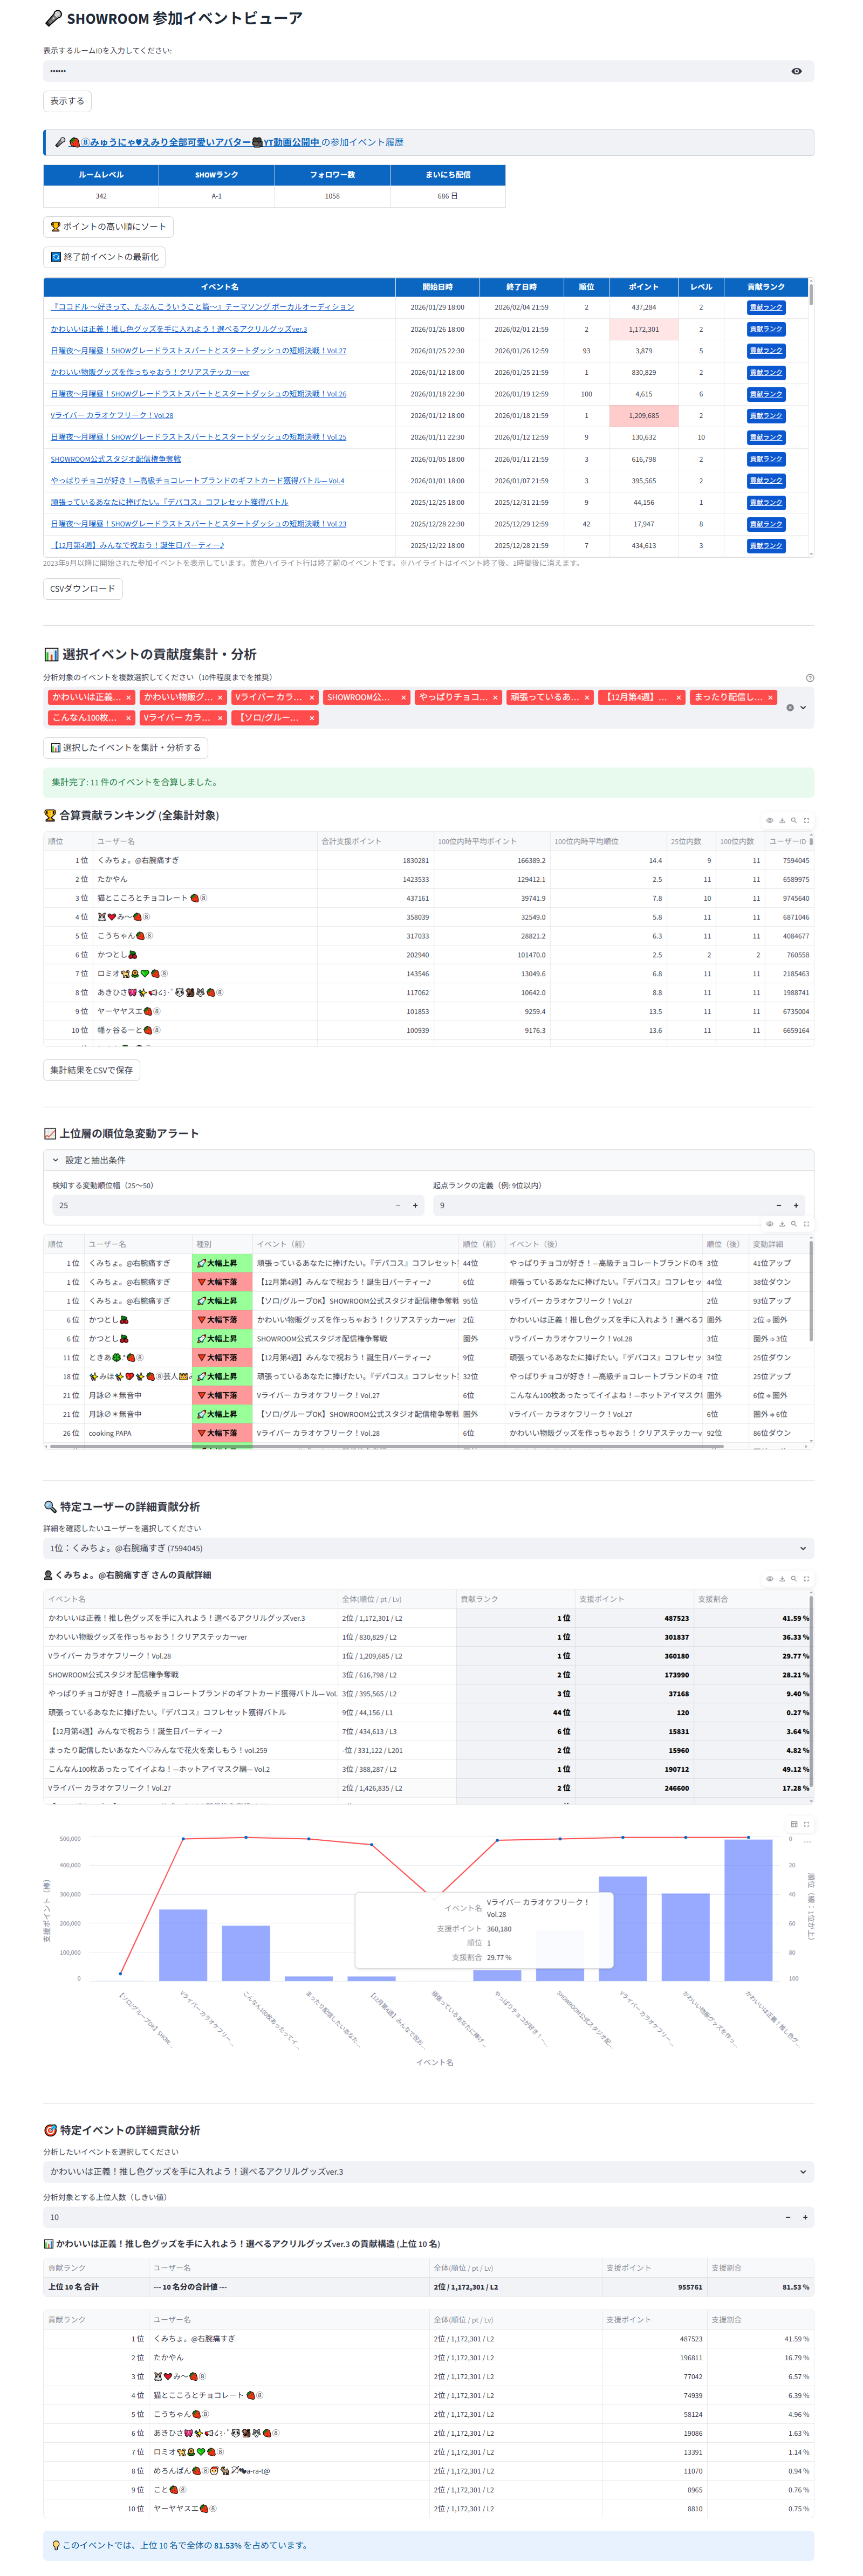Increase the rank change threshold with plus

point(415,1205)
